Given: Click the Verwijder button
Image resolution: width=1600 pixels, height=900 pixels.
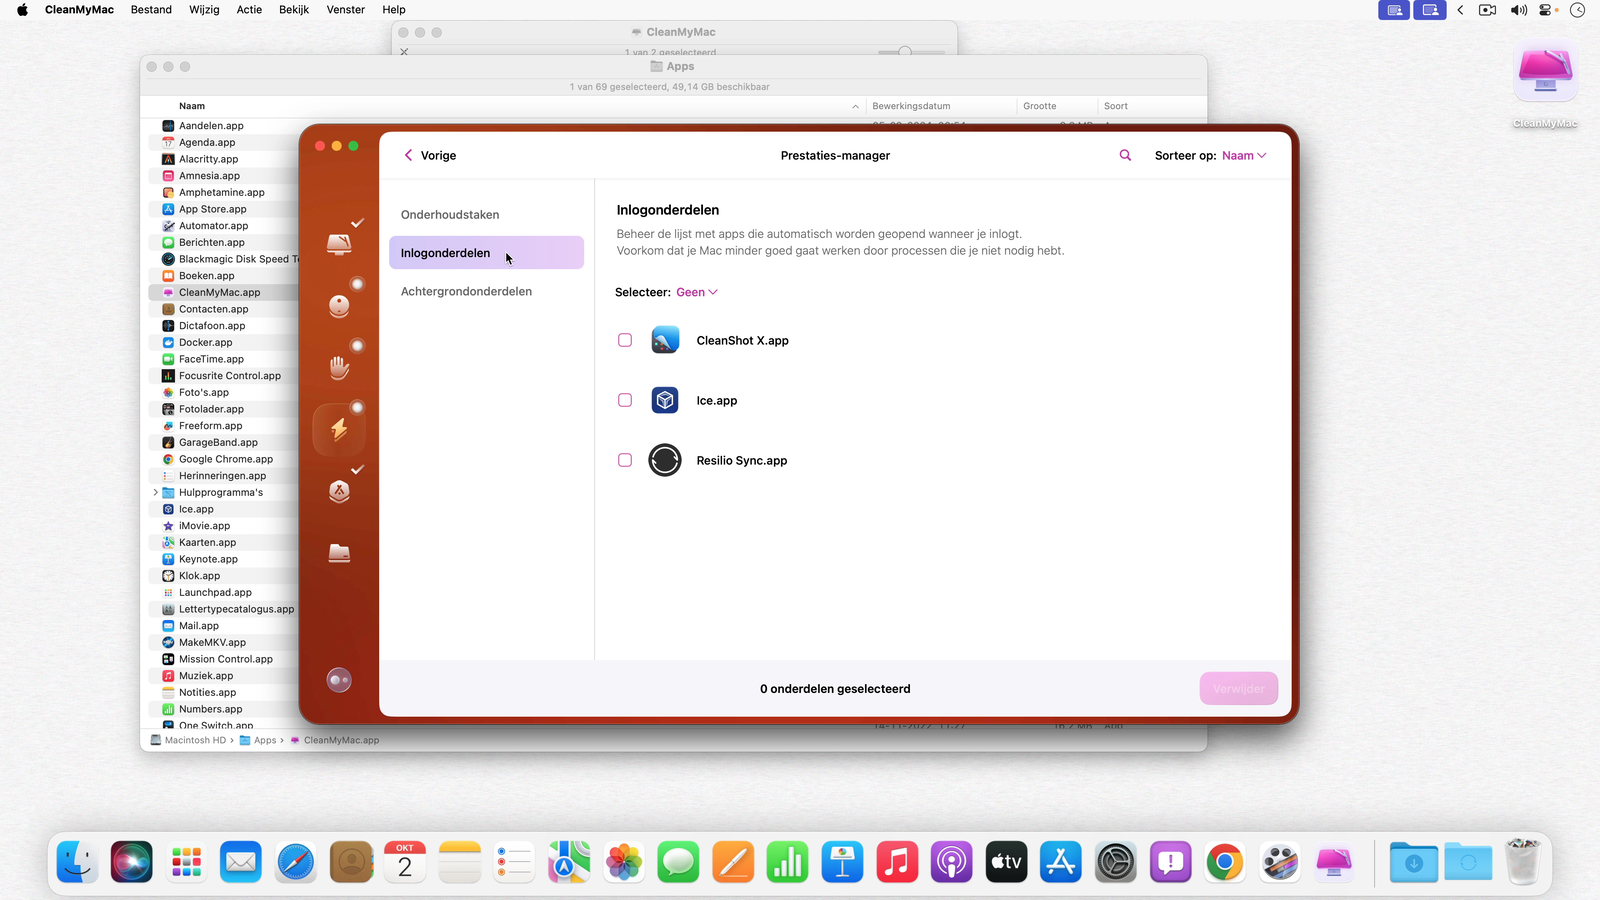Looking at the screenshot, I should click(x=1239, y=689).
